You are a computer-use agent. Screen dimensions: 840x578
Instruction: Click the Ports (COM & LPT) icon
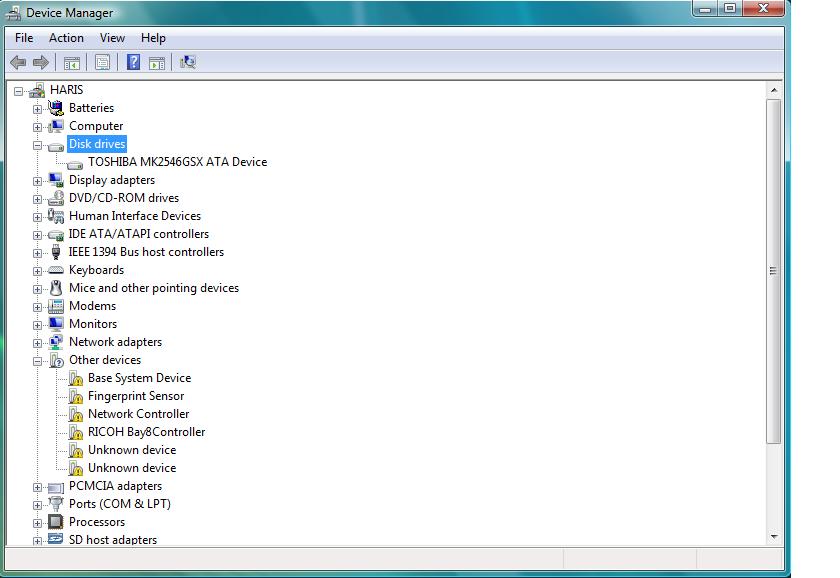click(56, 504)
